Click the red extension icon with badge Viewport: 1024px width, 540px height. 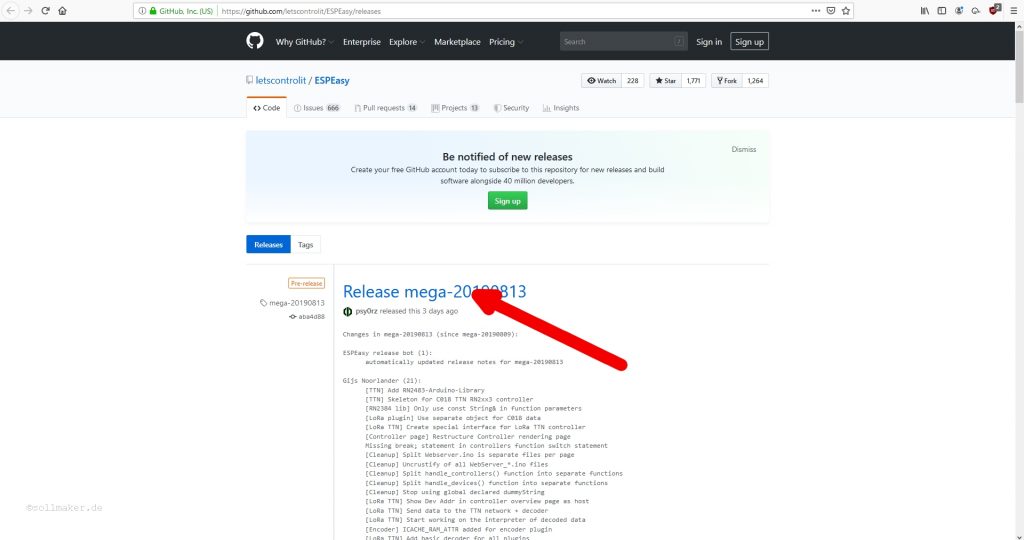[x=995, y=10]
